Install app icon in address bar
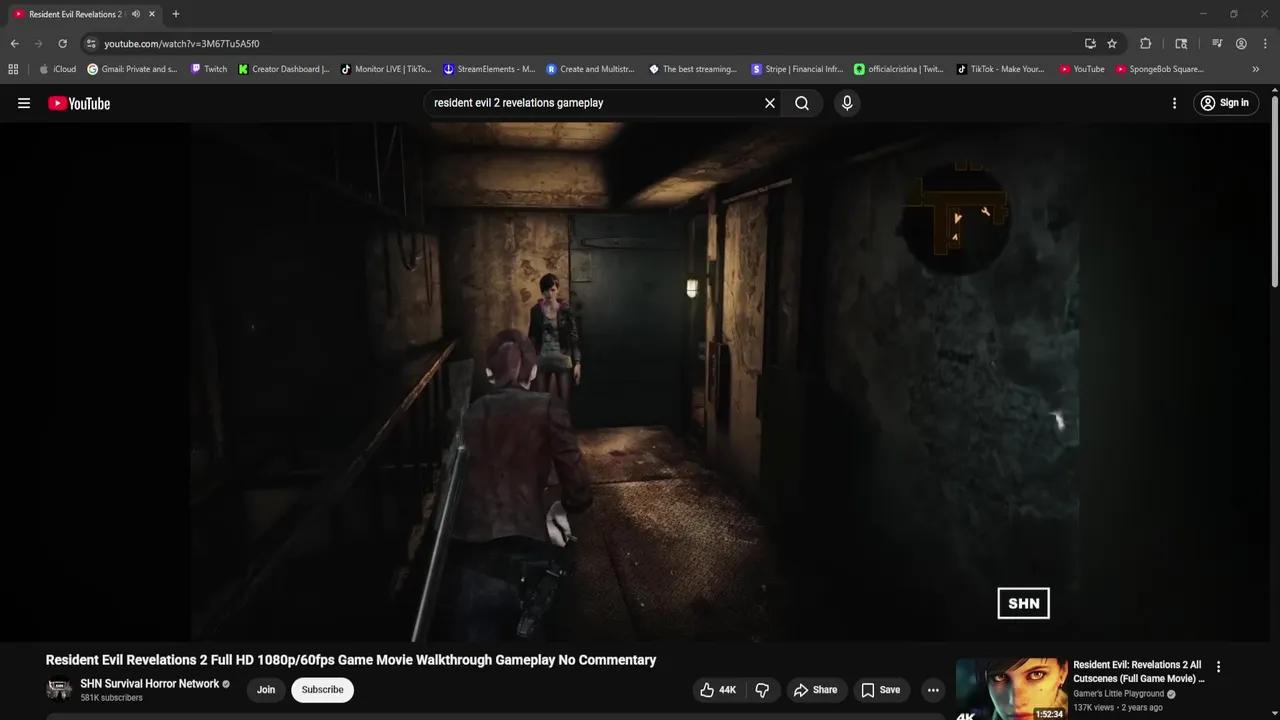This screenshot has height=720, width=1280. click(x=1090, y=44)
